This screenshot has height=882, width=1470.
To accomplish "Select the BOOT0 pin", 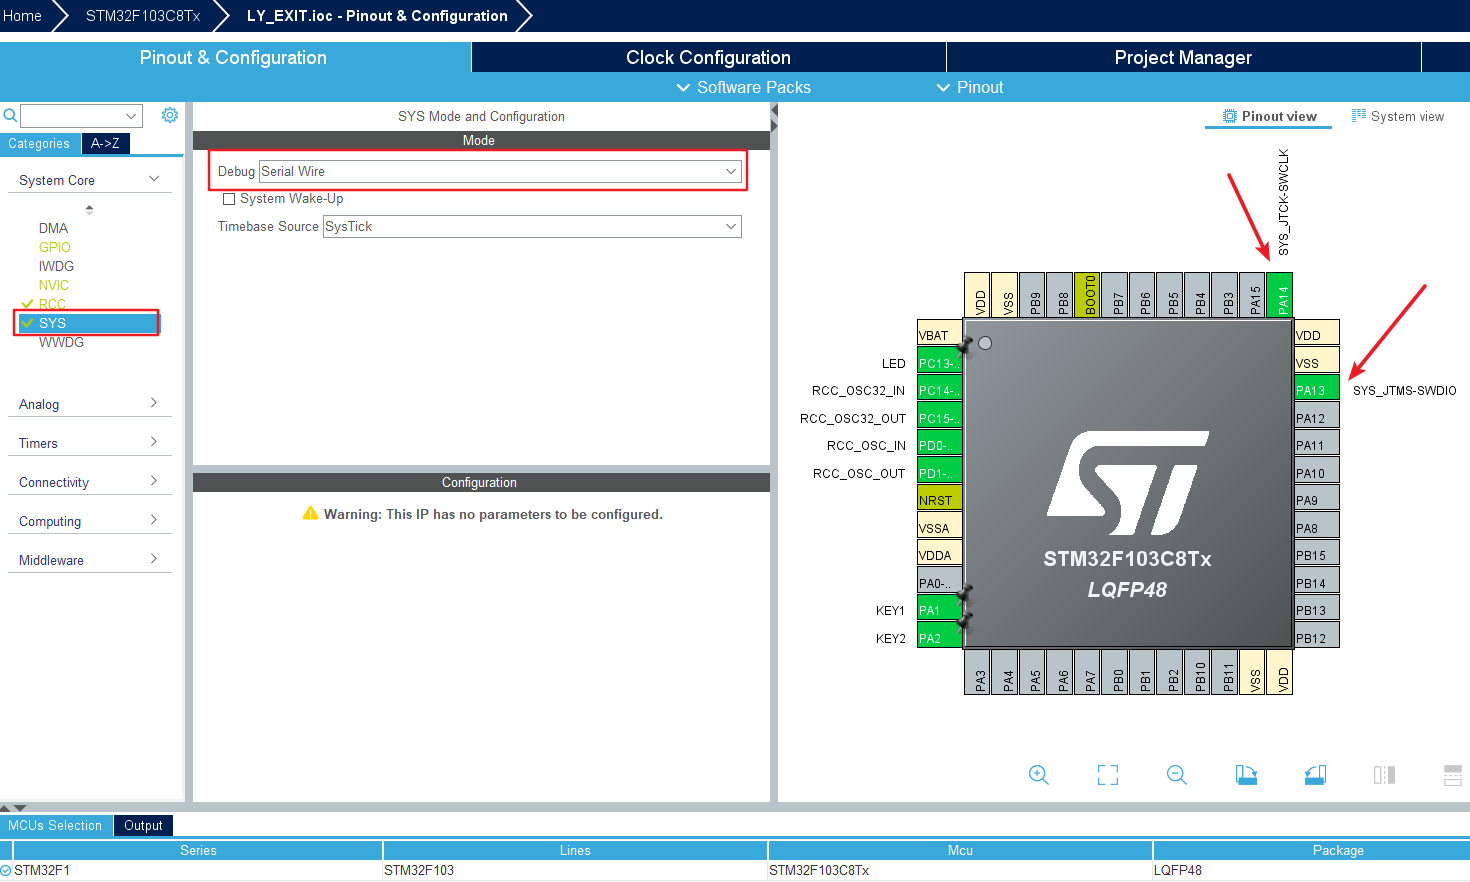I will (1087, 295).
